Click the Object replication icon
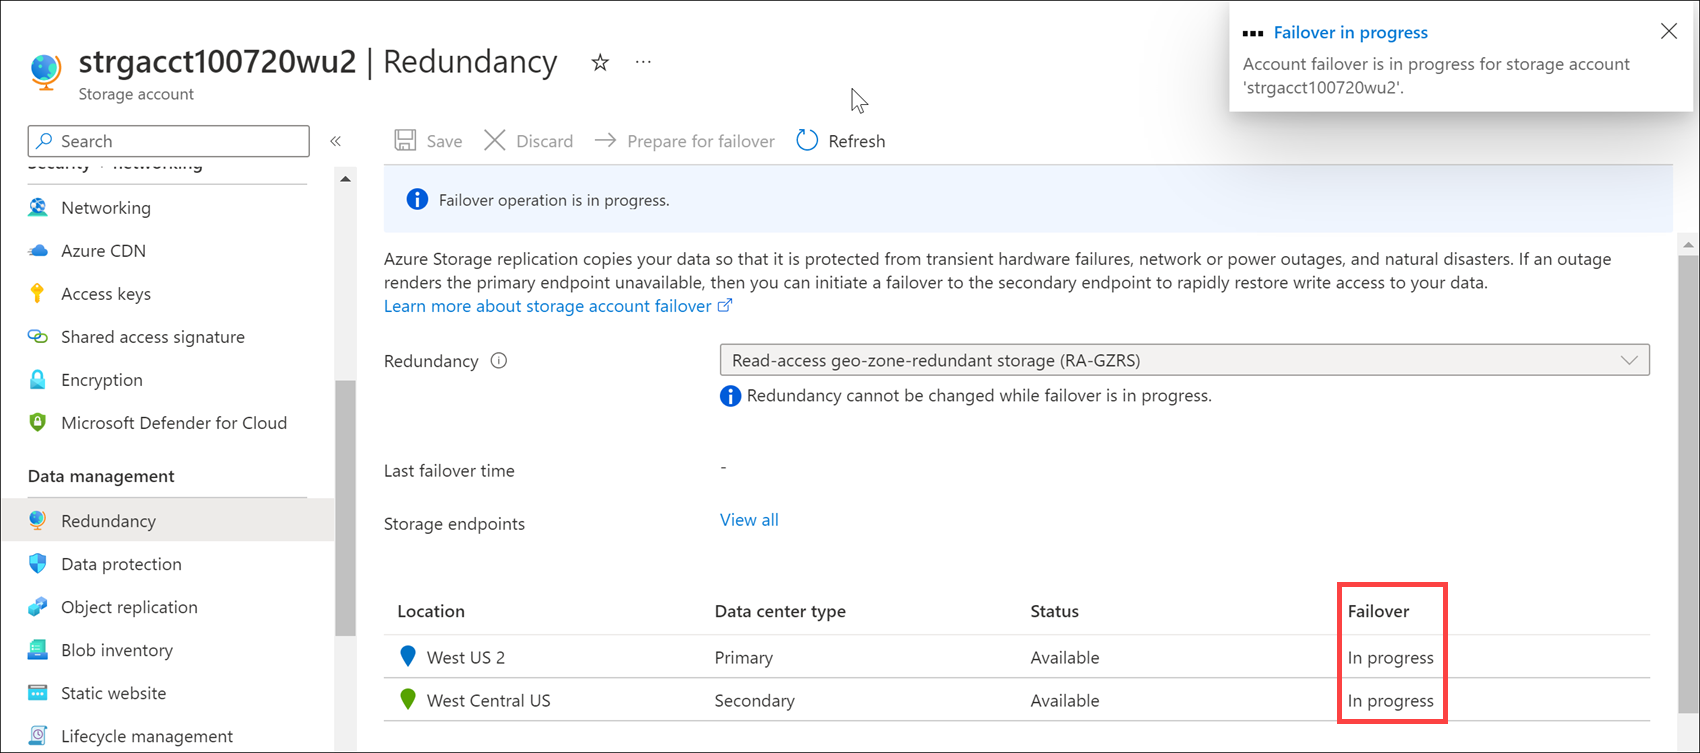This screenshot has height=753, width=1700. (37, 607)
